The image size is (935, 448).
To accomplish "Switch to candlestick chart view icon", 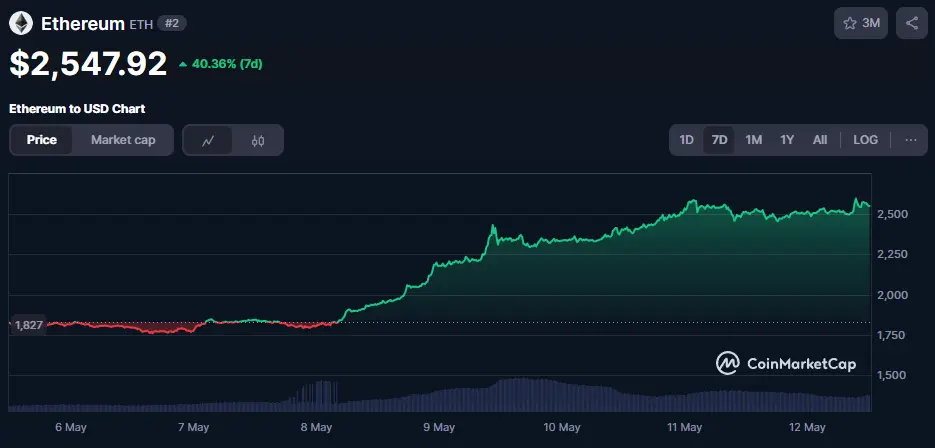I will click(258, 140).
